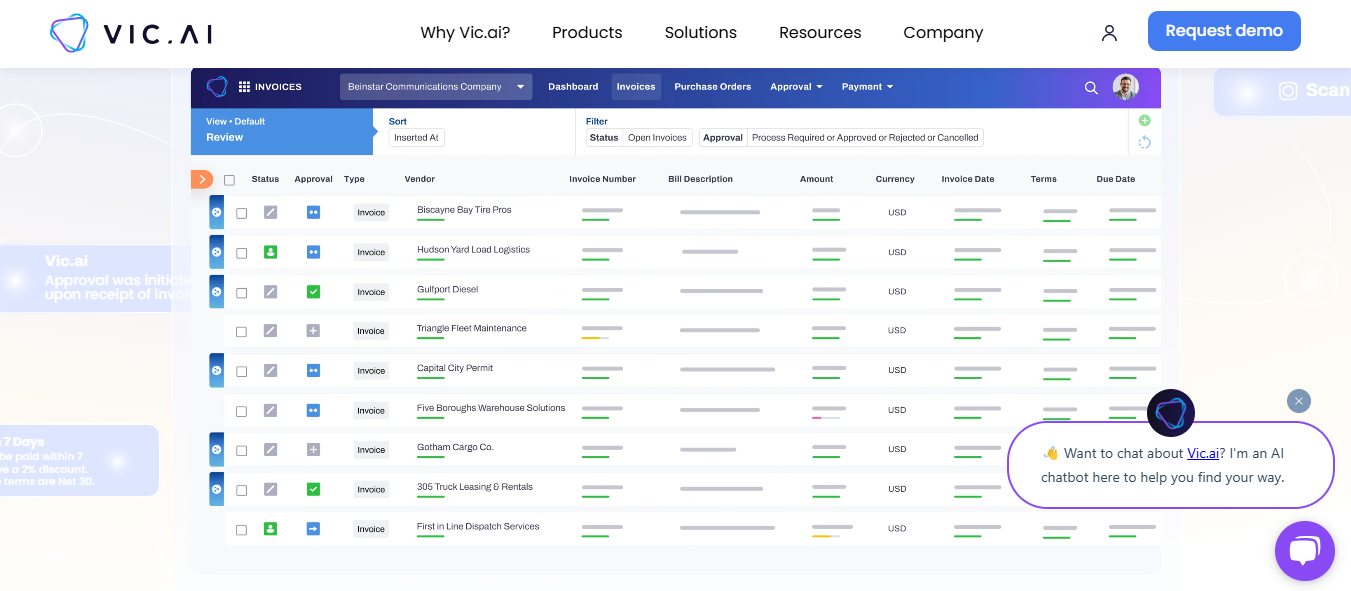Open the Purchase Orders tab

click(x=712, y=87)
